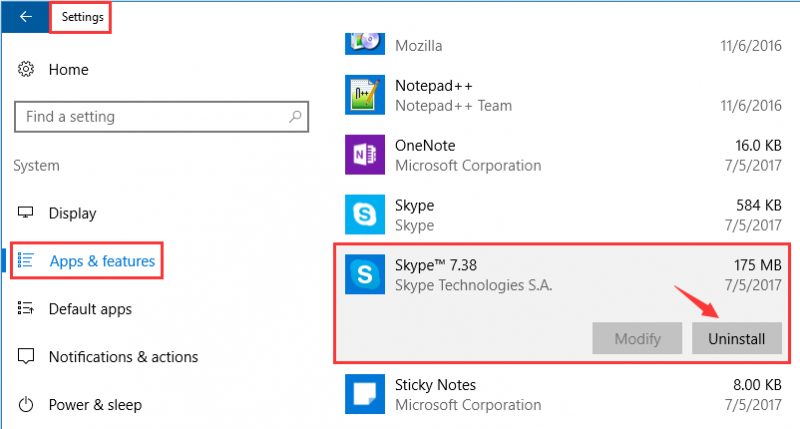Screen dimensions: 800x429
Task: Click the Notepad++ Team publisher text
Action: [453, 106]
